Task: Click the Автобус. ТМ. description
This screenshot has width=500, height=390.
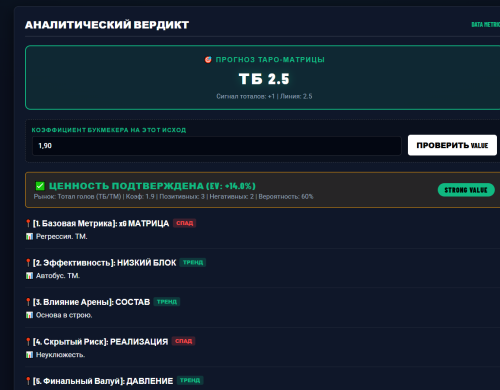Action: tap(58, 276)
